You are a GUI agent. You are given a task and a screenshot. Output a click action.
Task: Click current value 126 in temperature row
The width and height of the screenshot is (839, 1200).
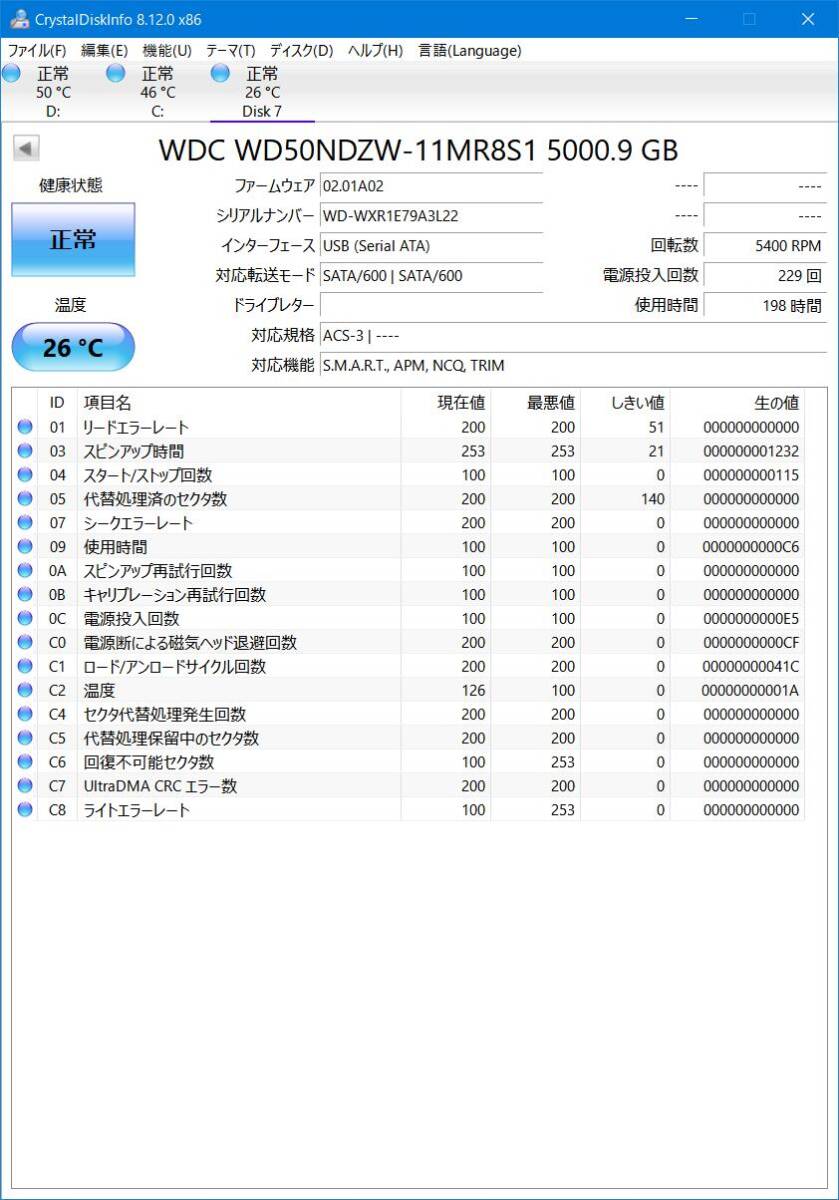tap(473, 690)
